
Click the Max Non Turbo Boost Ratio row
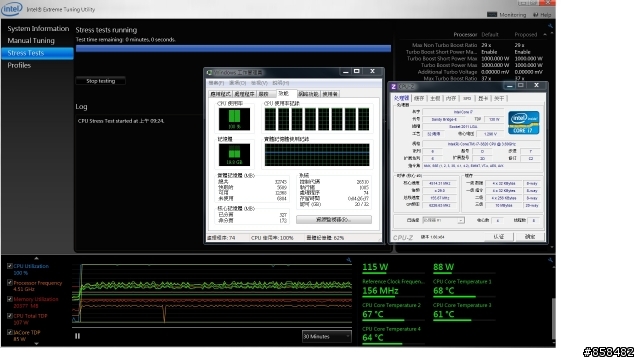tap(474, 45)
